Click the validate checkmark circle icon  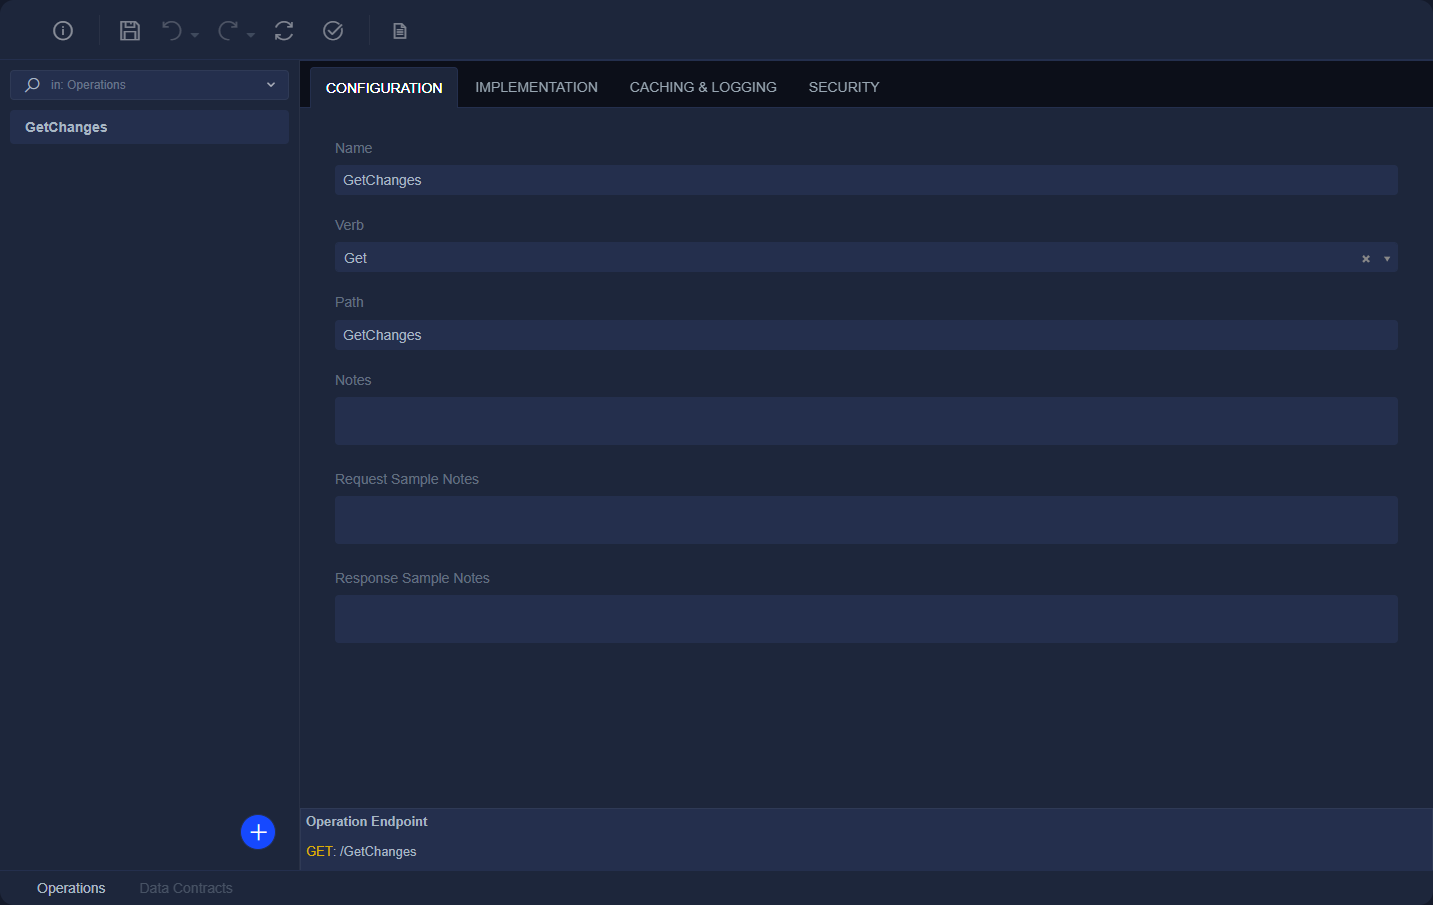pos(333,31)
